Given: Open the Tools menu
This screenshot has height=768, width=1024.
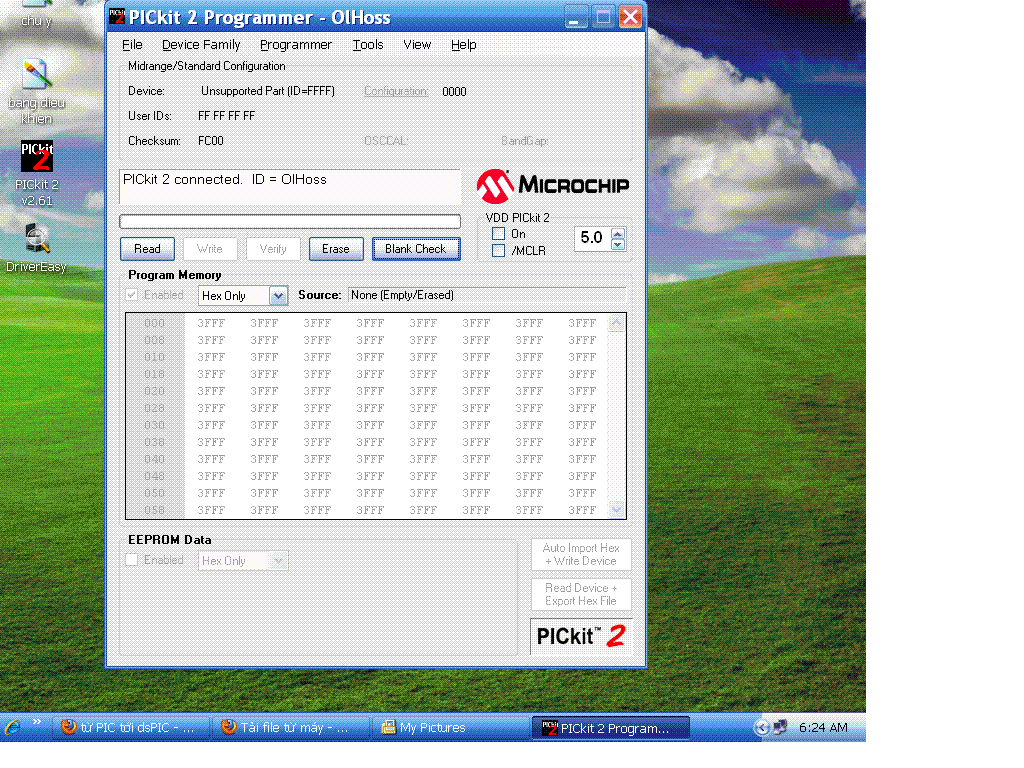Looking at the screenshot, I should click(x=368, y=45).
